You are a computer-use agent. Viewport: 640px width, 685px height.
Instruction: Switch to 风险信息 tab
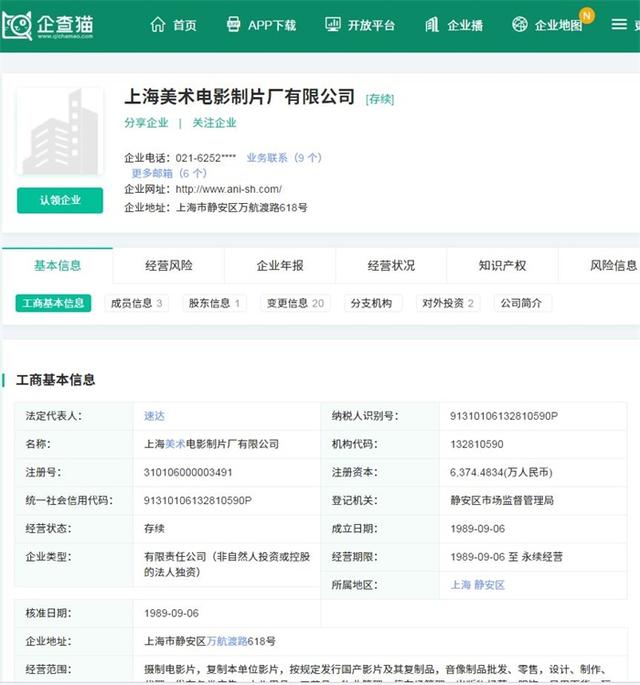613,266
